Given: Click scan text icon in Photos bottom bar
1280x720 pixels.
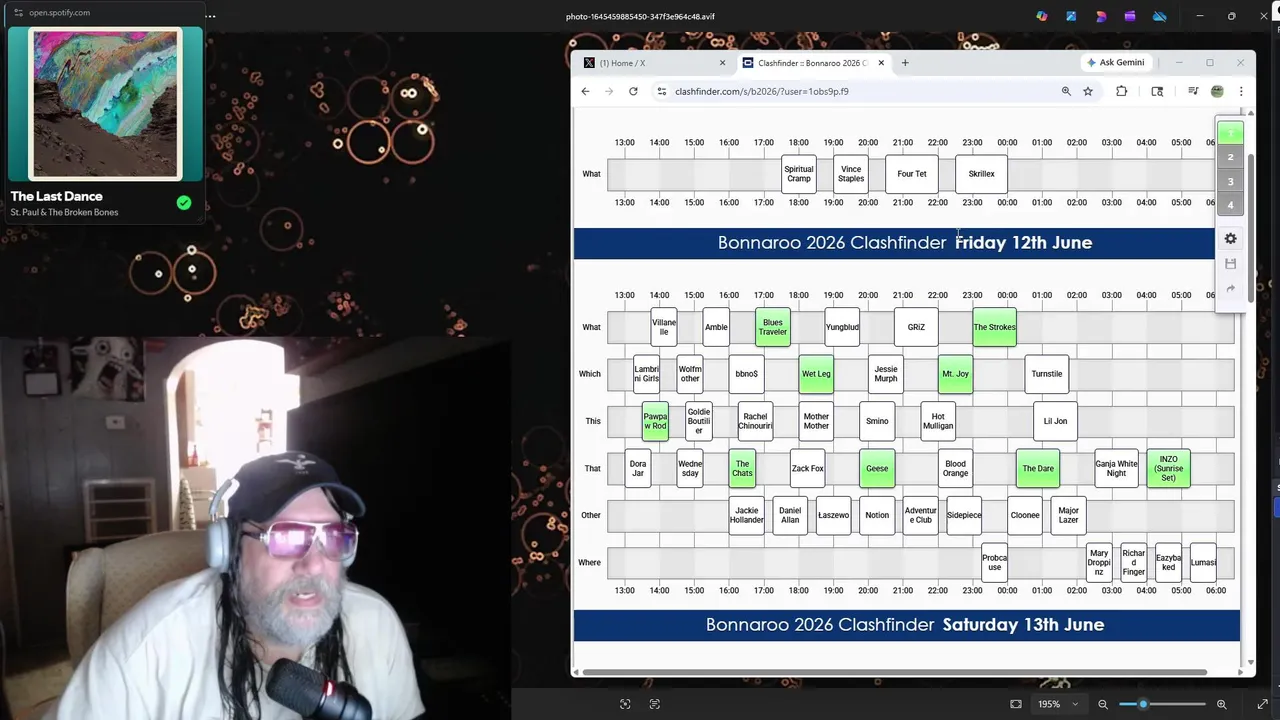Looking at the screenshot, I should [x=655, y=704].
